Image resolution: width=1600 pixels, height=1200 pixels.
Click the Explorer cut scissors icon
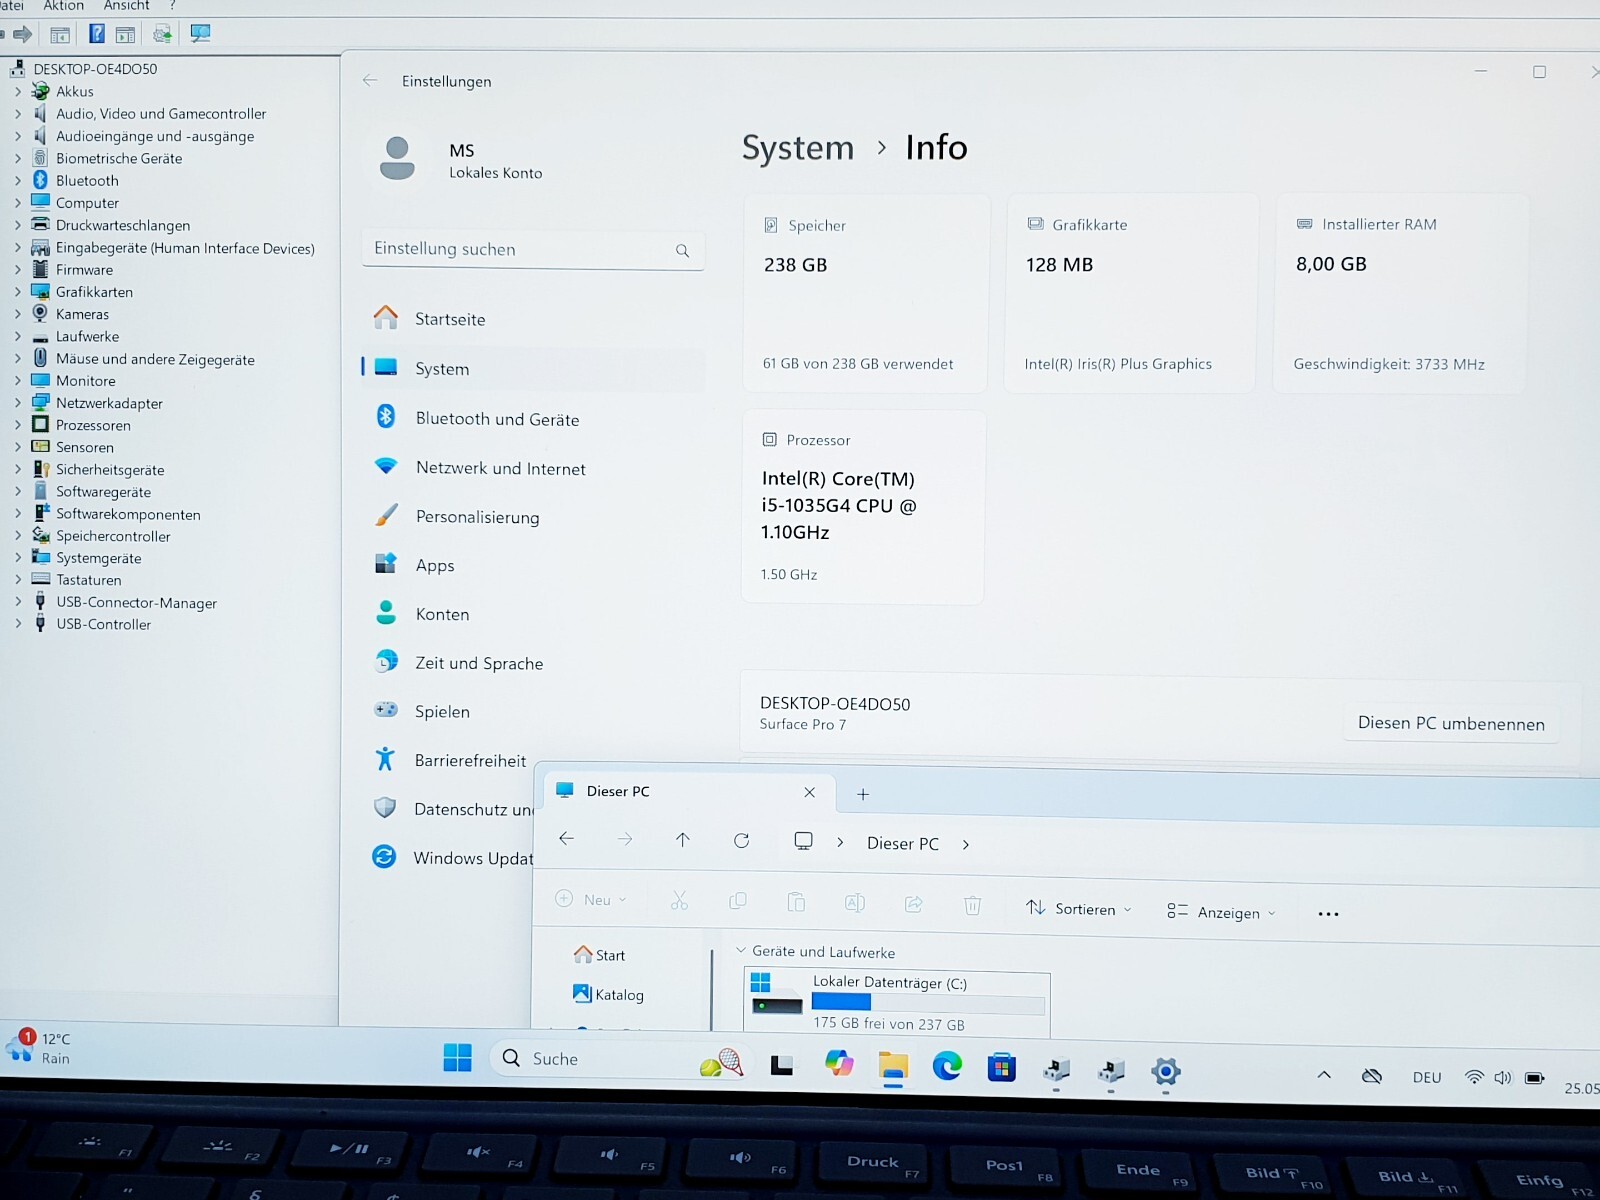[680, 901]
